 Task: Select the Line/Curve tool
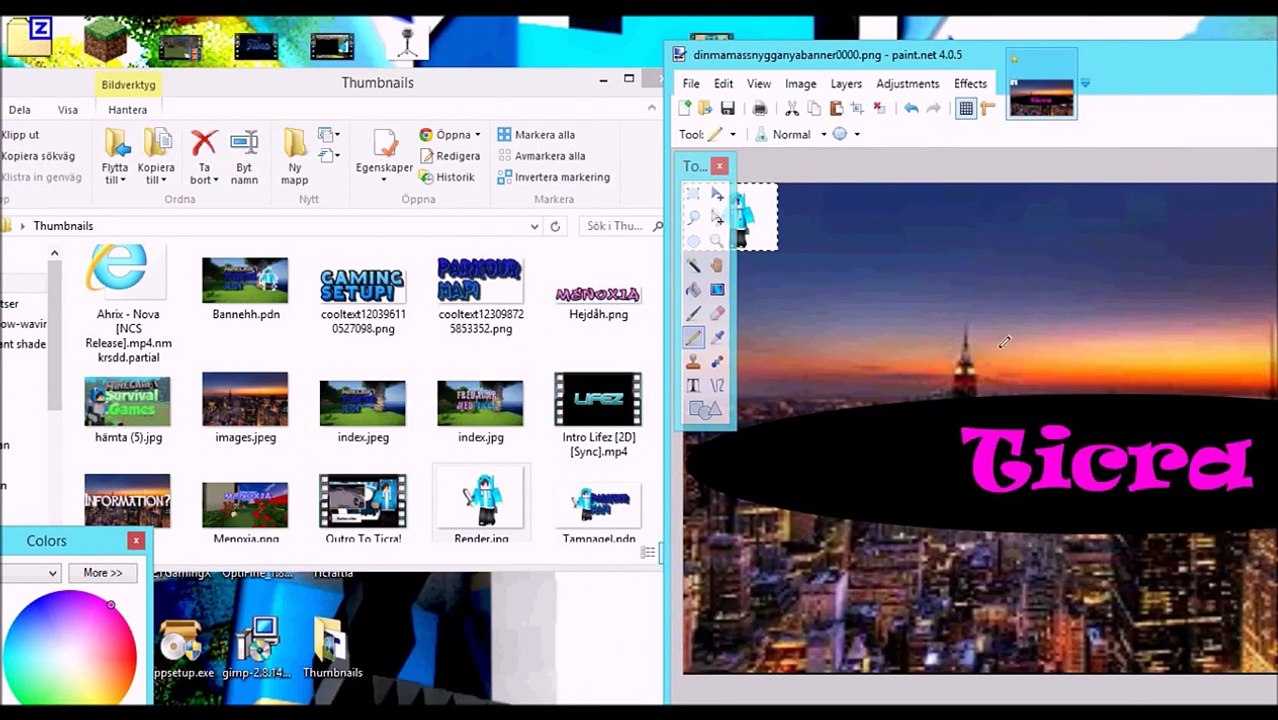click(717, 385)
